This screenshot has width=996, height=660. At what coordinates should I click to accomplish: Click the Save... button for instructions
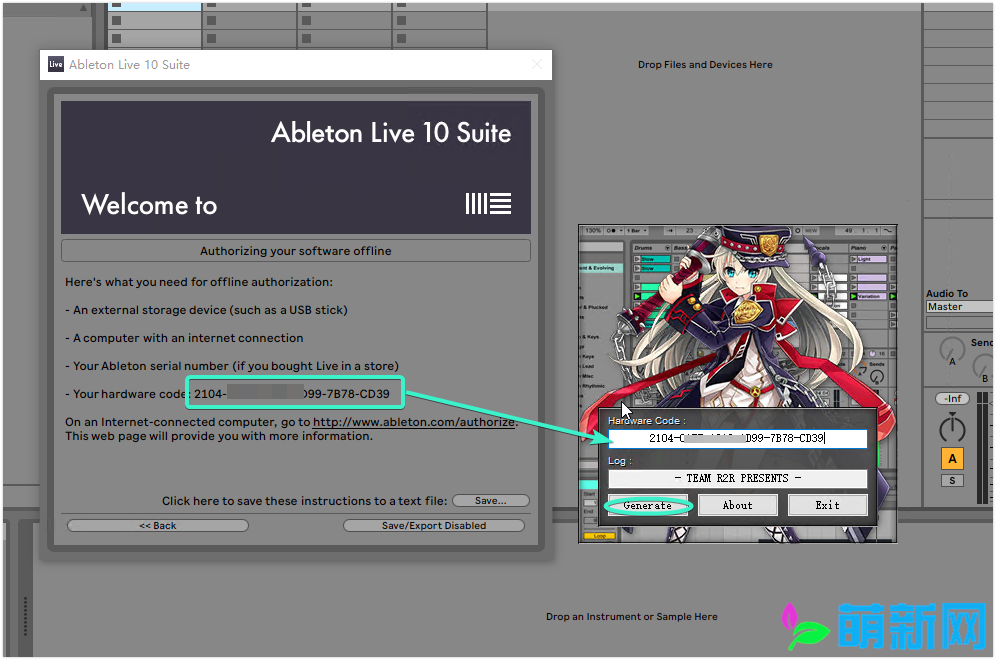point(490,501)
